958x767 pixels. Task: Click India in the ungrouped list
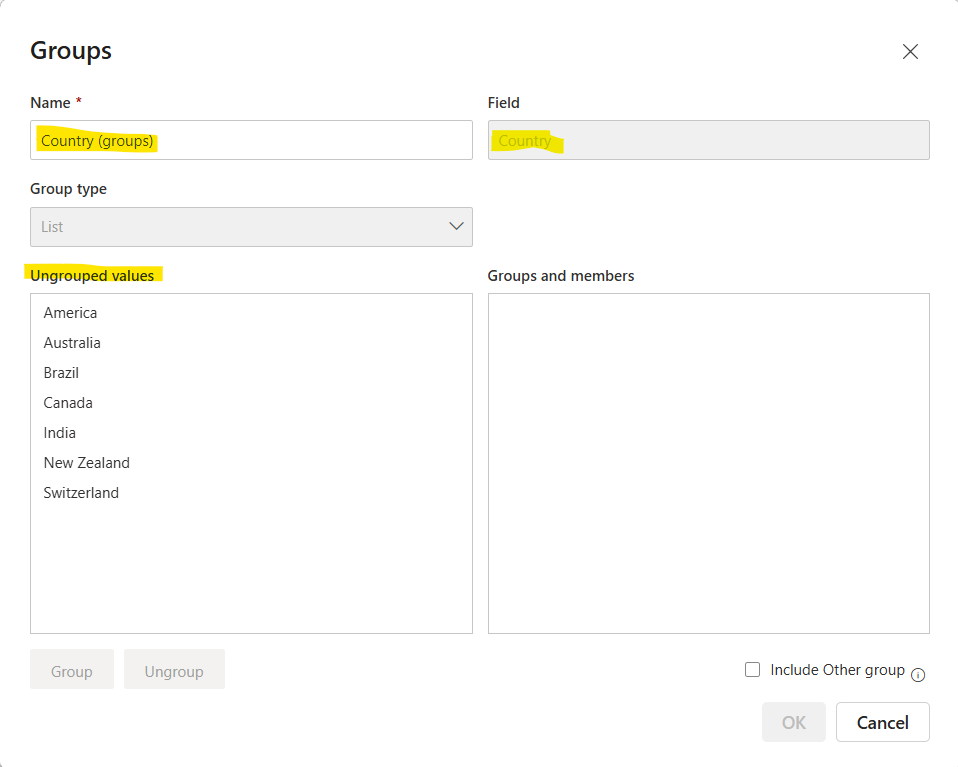coord(59,432)
